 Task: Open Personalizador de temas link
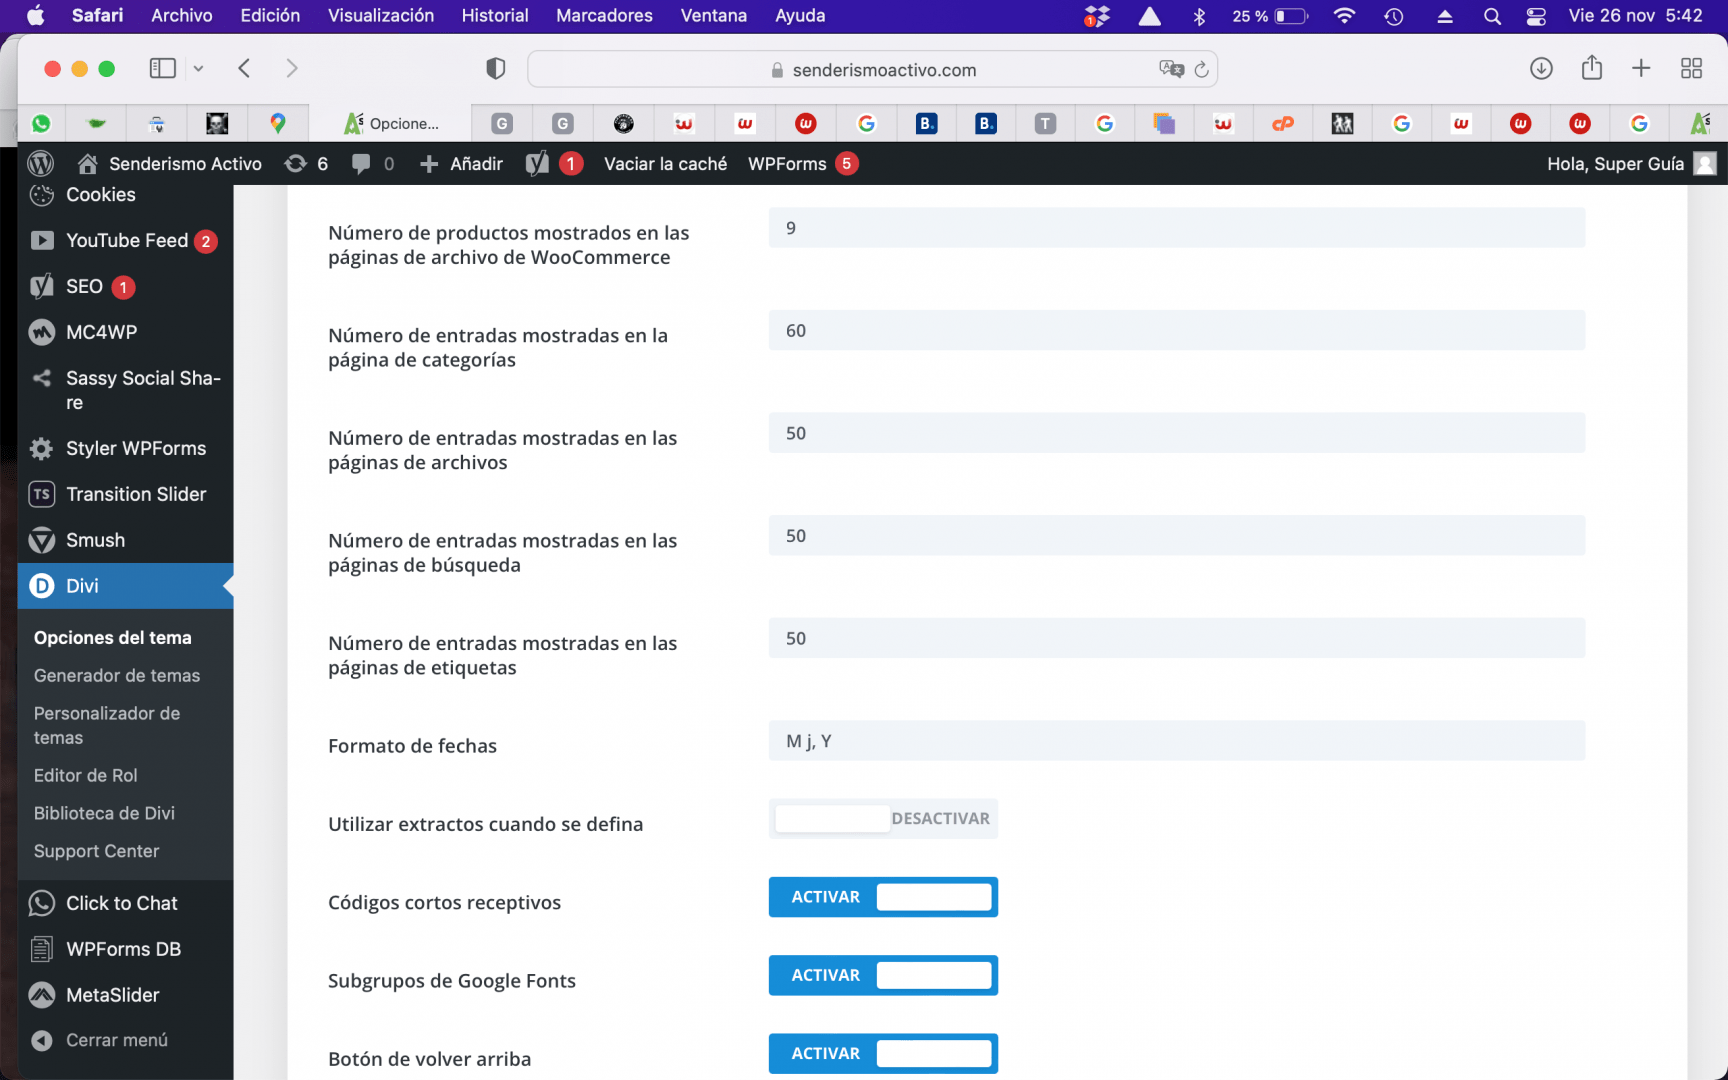[107, 725]
